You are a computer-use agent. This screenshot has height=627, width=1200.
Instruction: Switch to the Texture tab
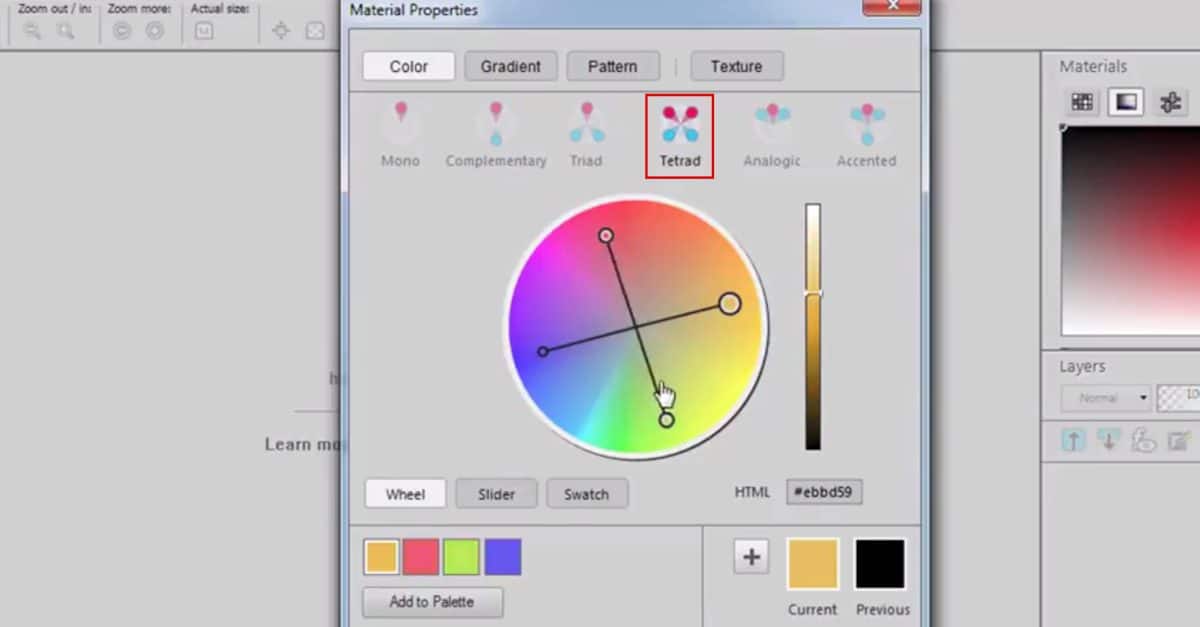(737, 66)
